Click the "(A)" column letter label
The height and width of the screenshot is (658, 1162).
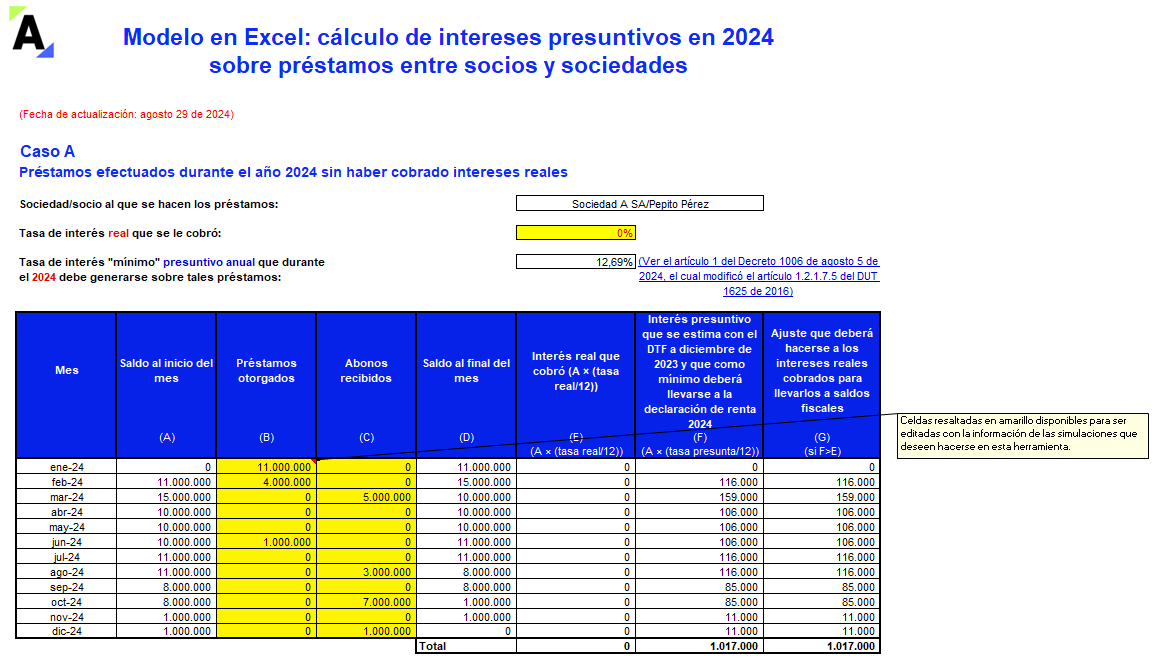click(167, 437)
